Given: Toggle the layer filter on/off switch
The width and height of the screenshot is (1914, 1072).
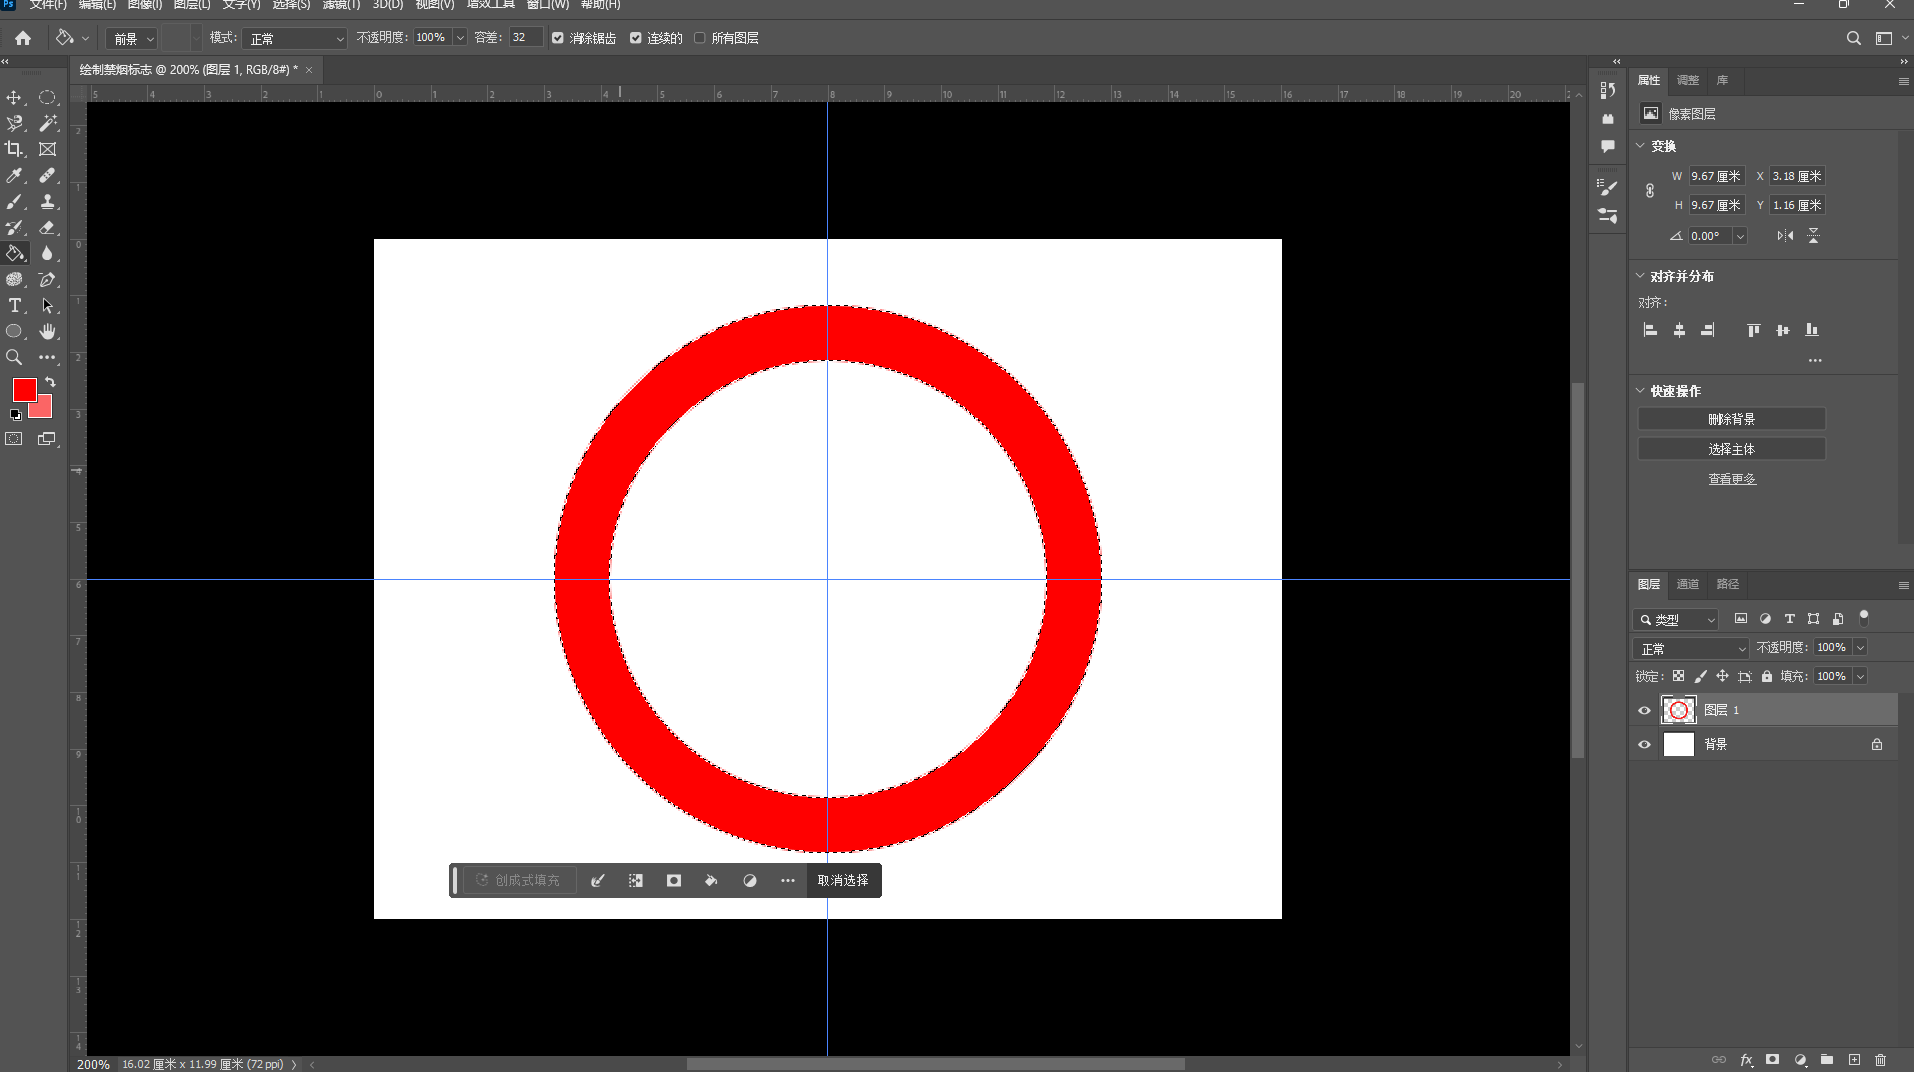Looking at the screenshot, I should click(1864, 618).
